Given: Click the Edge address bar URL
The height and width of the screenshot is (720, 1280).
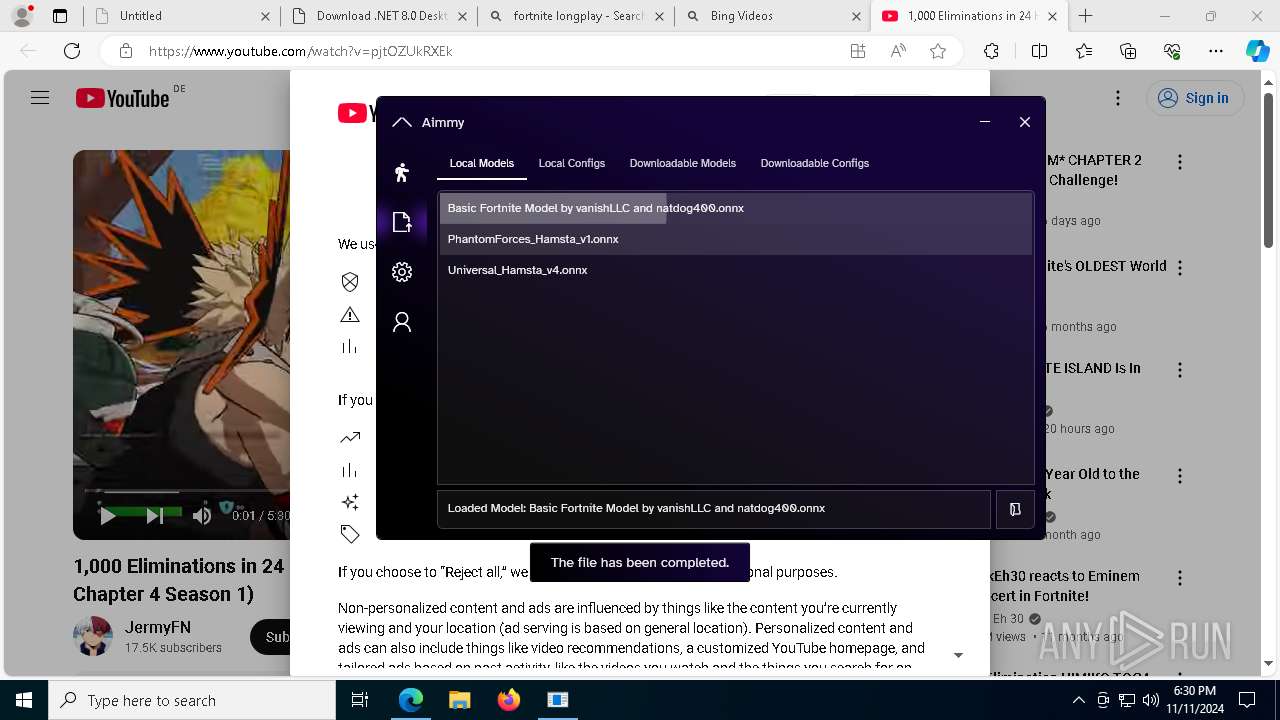Looking at the screenshot, I should point(300,51).
